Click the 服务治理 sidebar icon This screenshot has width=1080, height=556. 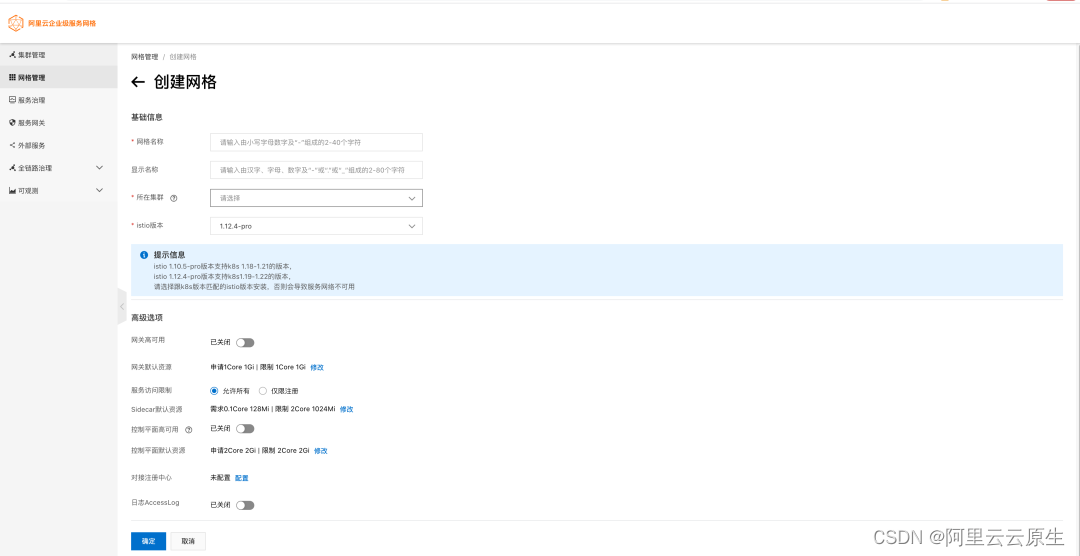[x=12, y=100]
